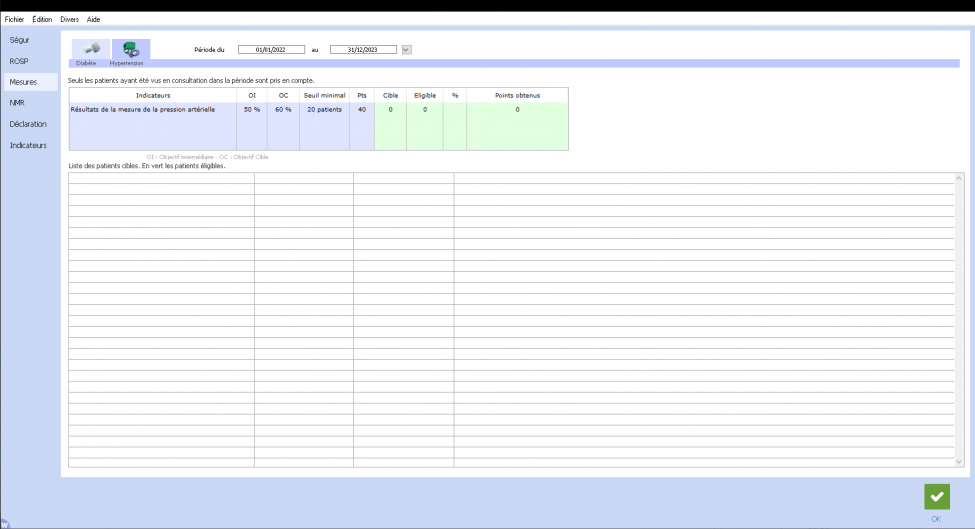
Task: Click the Points obtenus column header
Action: 517,95
